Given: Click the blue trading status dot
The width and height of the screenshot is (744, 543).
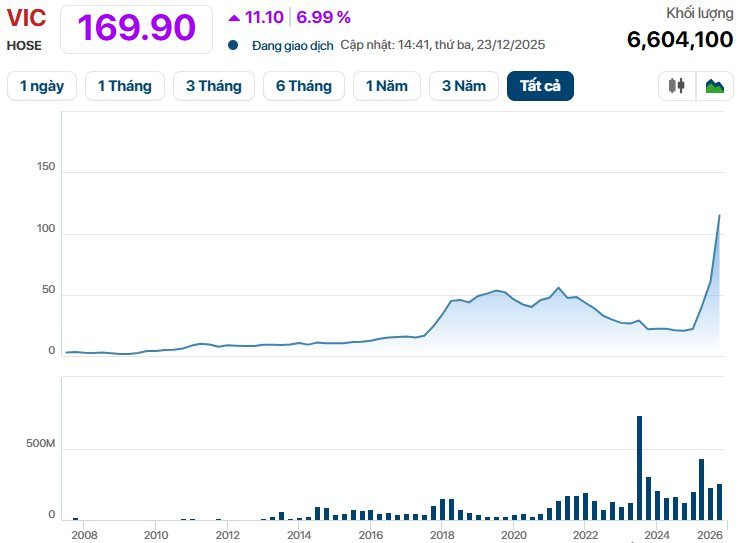Looking at the screenshot, I should [233, 45].
